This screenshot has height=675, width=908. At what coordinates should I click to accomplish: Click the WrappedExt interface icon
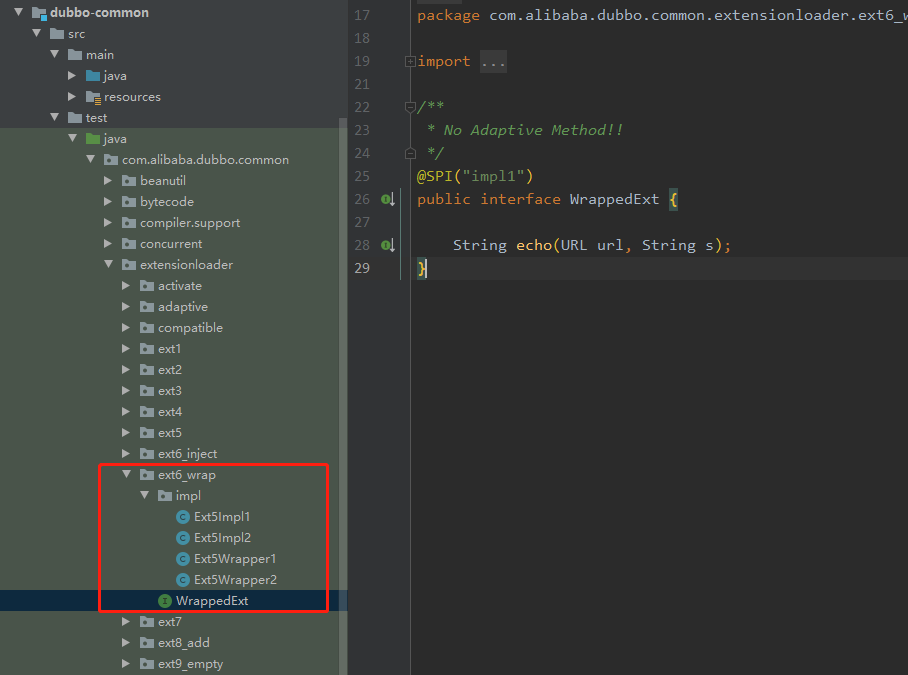pos(165,601)
